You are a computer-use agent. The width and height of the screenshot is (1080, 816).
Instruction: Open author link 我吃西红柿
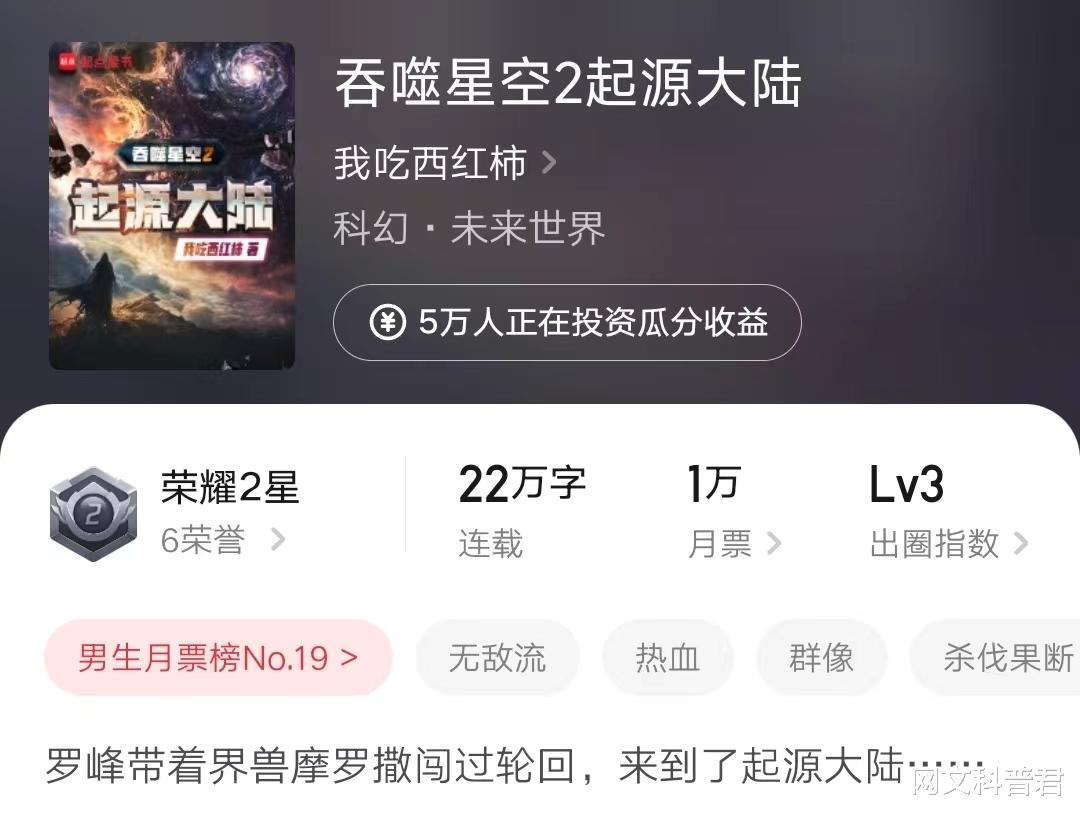pos(430,163)
